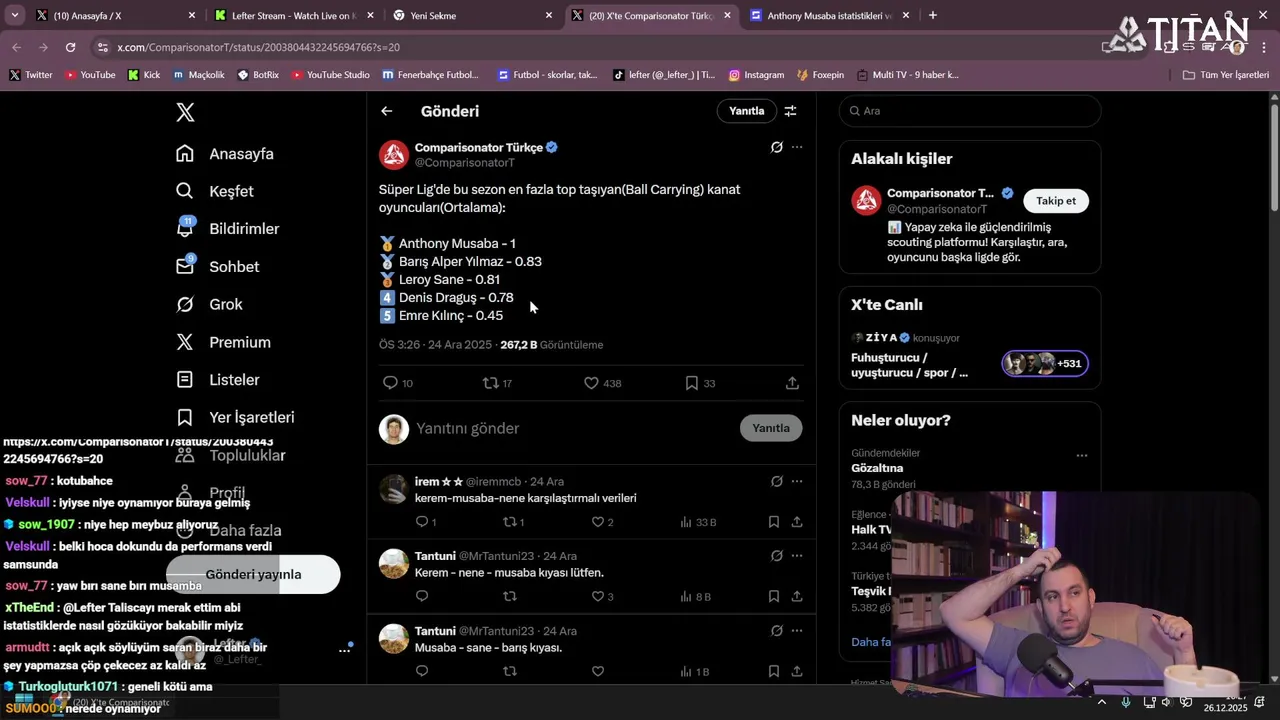The height and width of the screenshot is (720, 1280).
Task: Open Instagram bookmark
Action: point(756,75)
